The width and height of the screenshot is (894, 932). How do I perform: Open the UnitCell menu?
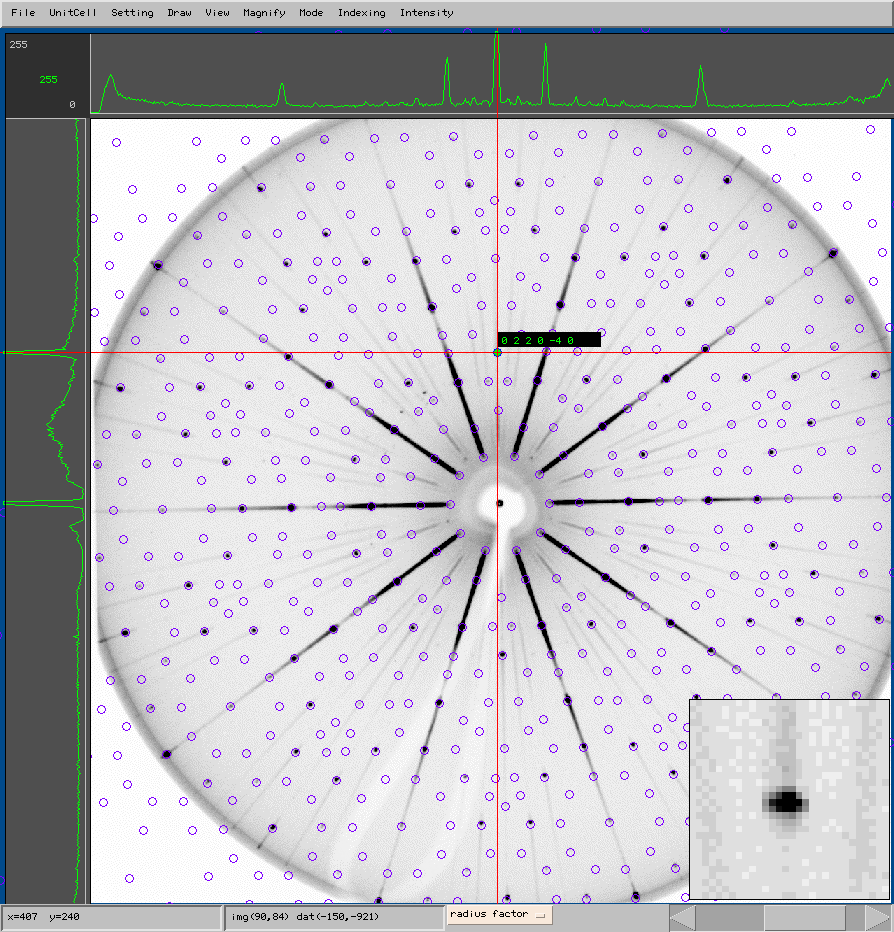tap(73, 12)
